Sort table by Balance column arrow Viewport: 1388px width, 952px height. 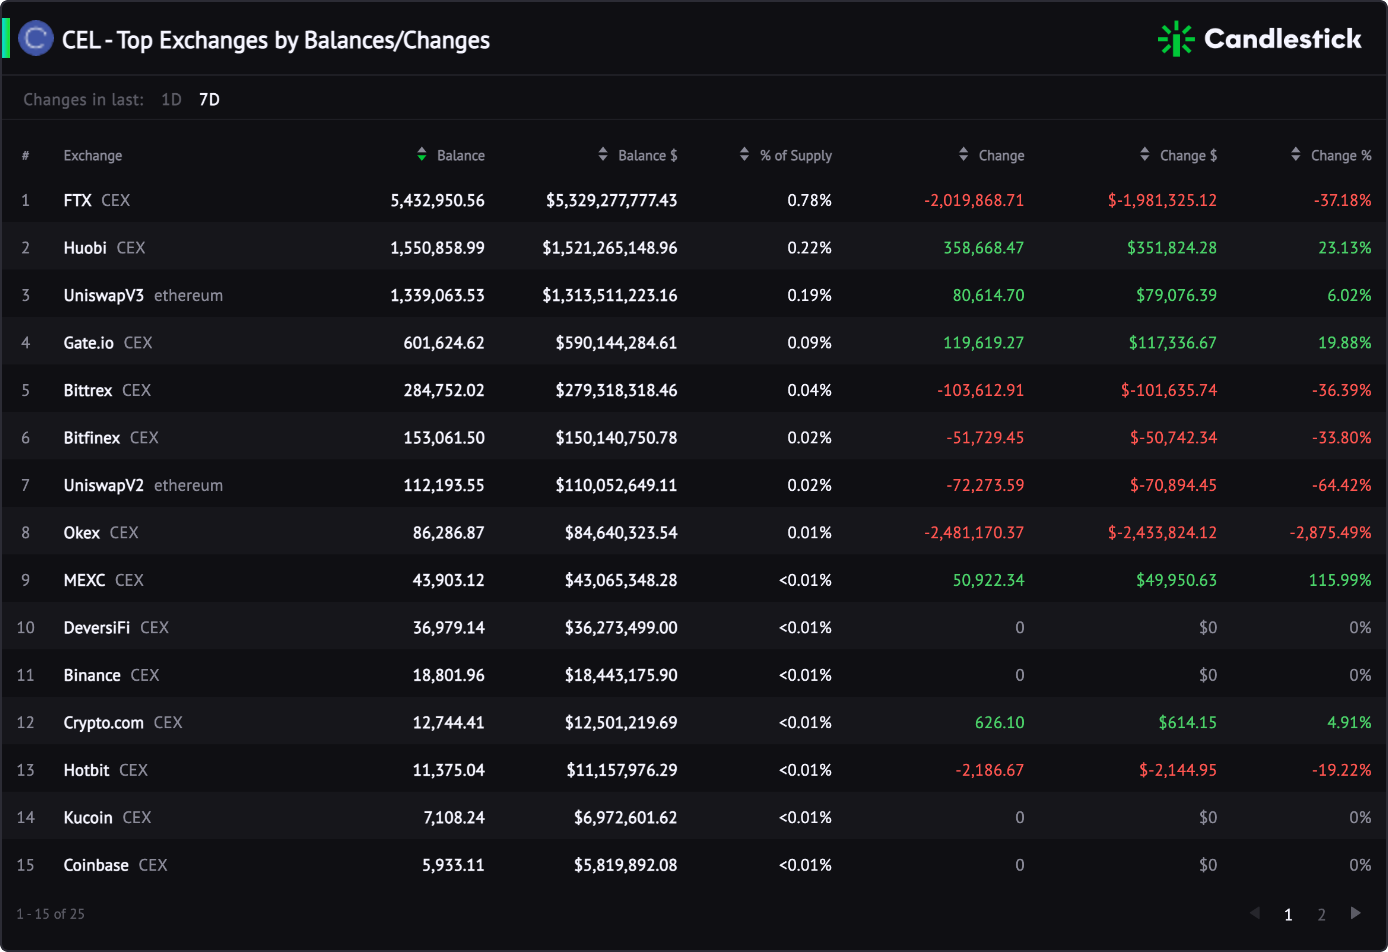(x=422, y=155)
